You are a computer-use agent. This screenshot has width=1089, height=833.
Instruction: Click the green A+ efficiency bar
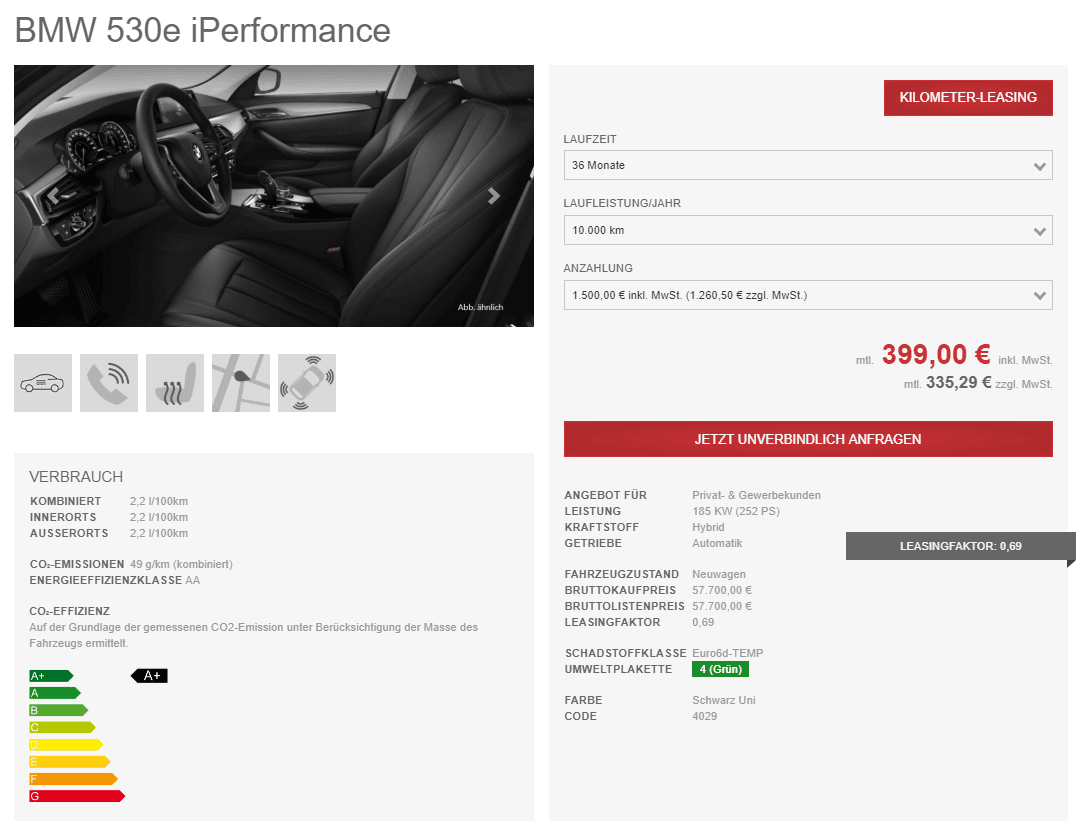(51, 676)
